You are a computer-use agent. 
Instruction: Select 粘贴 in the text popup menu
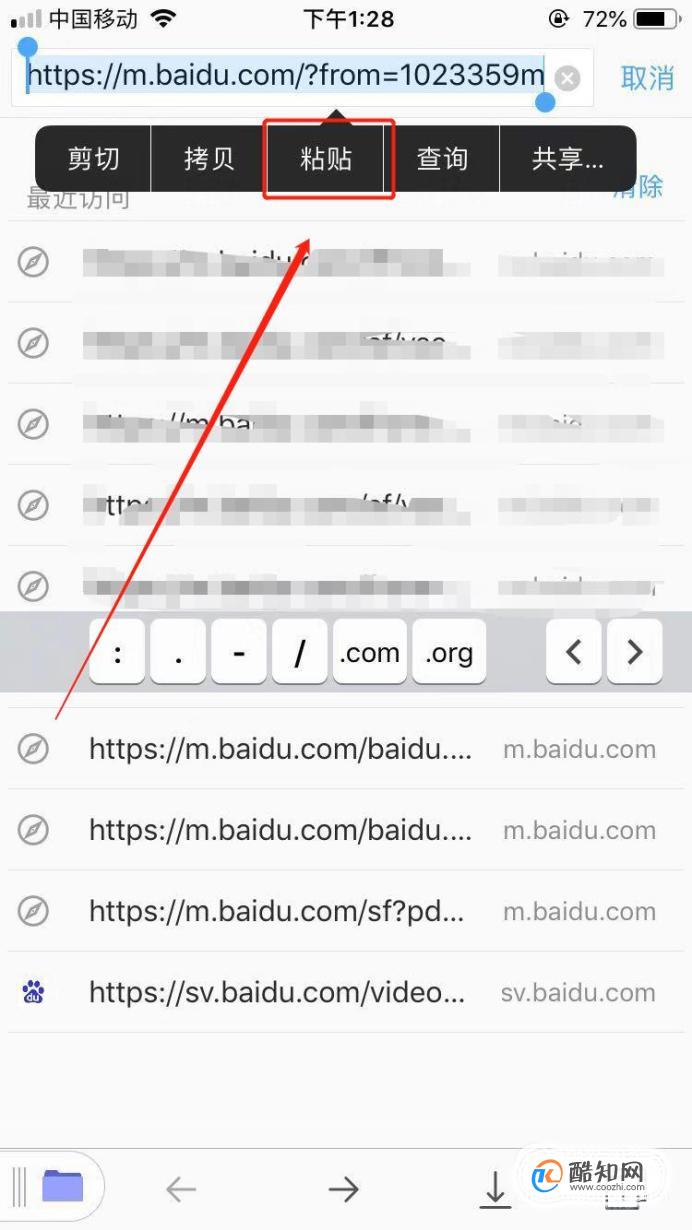326,159
